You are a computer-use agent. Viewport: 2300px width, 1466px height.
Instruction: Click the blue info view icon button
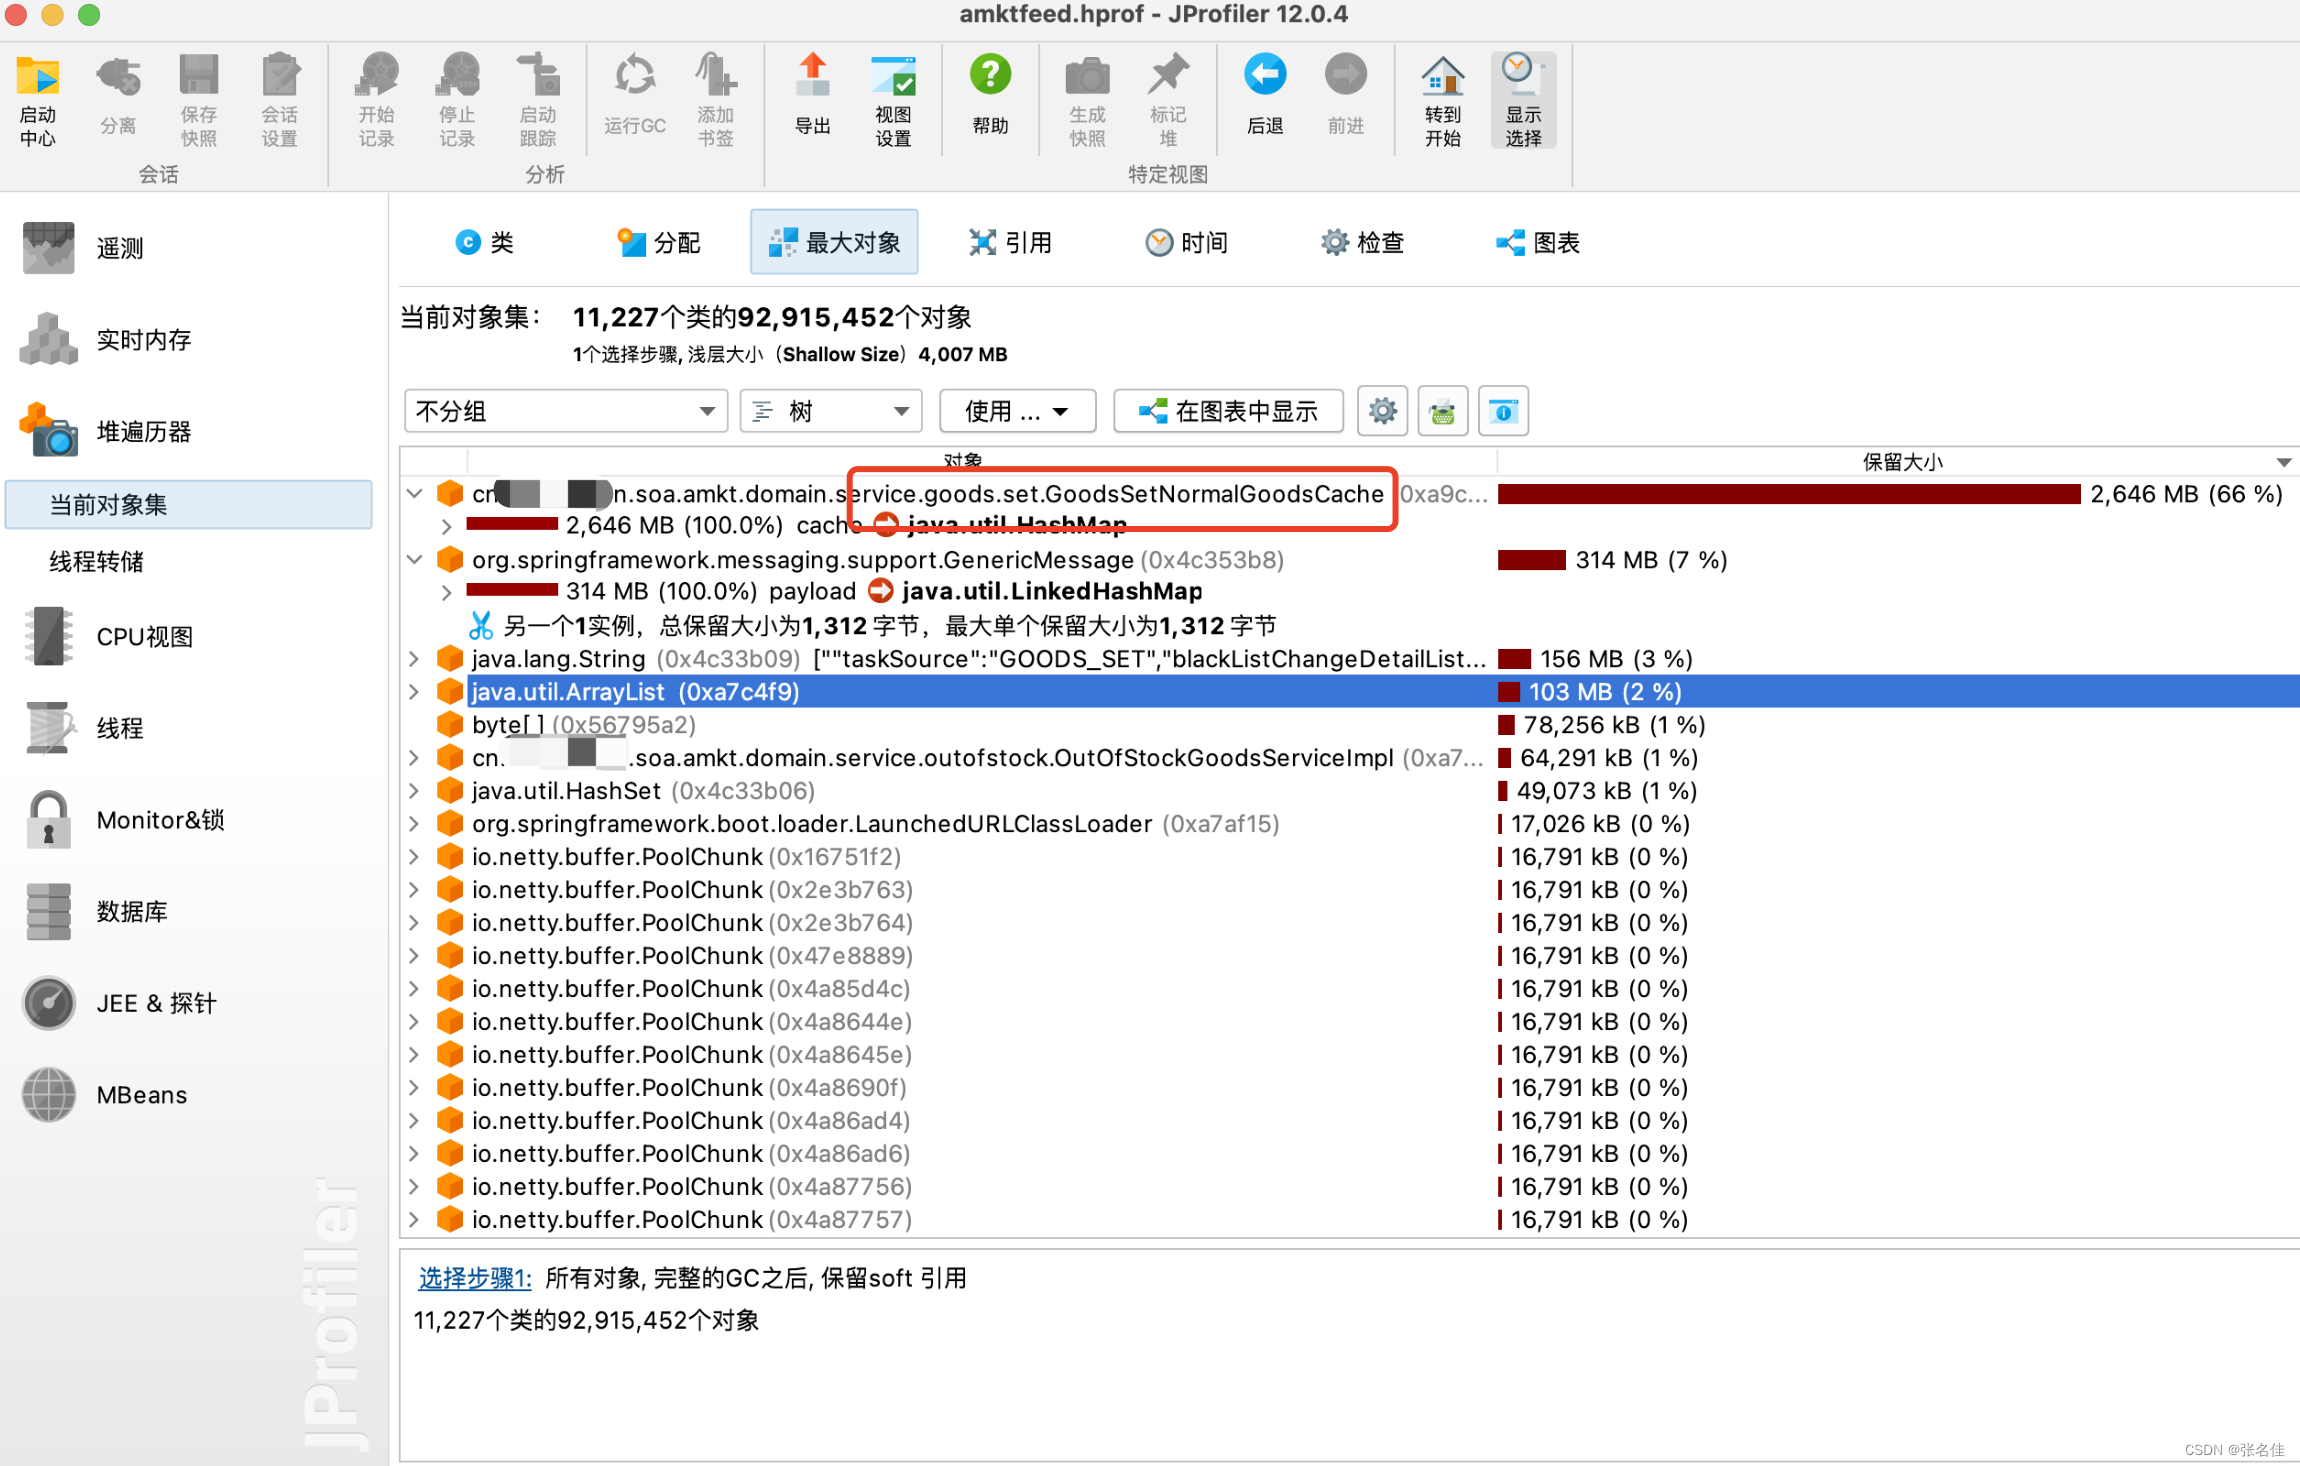[x=1503, y=411]
